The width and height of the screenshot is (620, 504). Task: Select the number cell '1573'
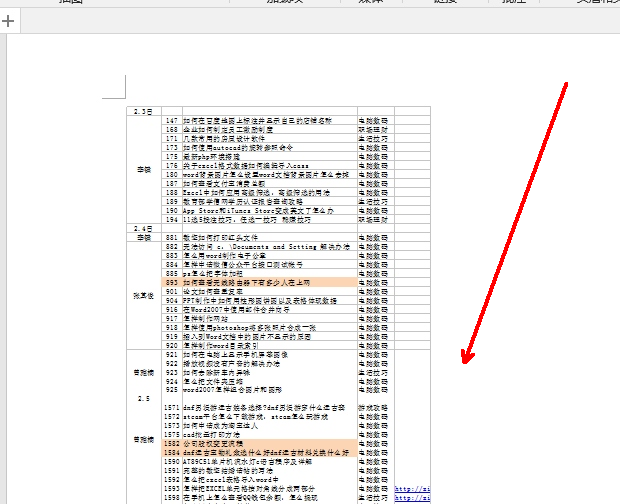click(x=172, y=426)
